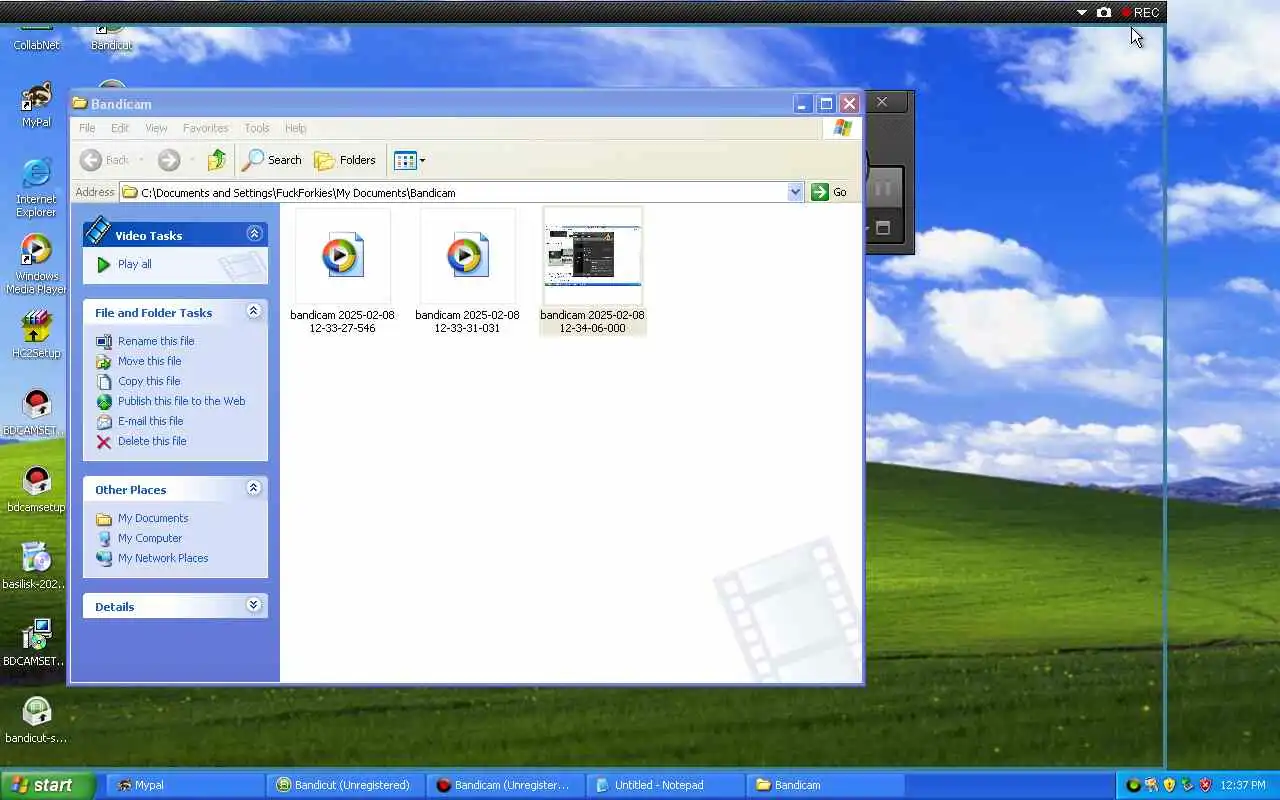This screenshot has width=1280, height=800.
Task: Switch to Untitled - Notepad taskbar button
Action: (665, 785)
